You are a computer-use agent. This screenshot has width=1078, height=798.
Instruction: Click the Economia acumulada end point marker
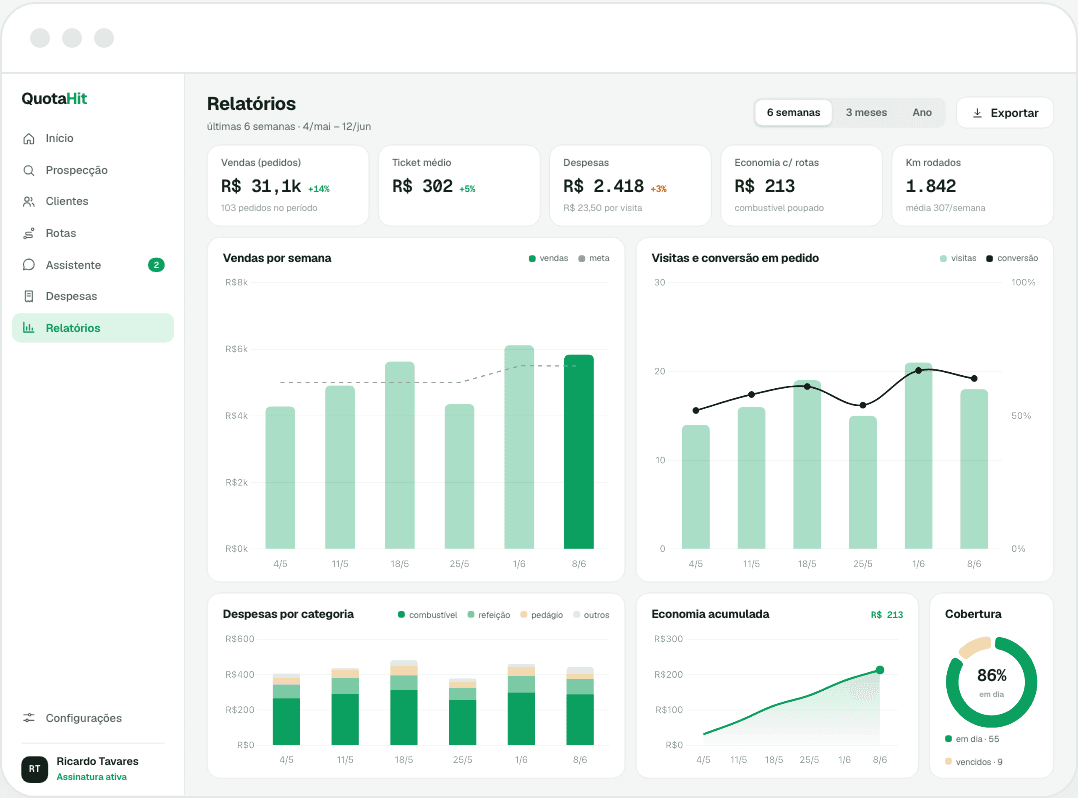pos(880,670)
